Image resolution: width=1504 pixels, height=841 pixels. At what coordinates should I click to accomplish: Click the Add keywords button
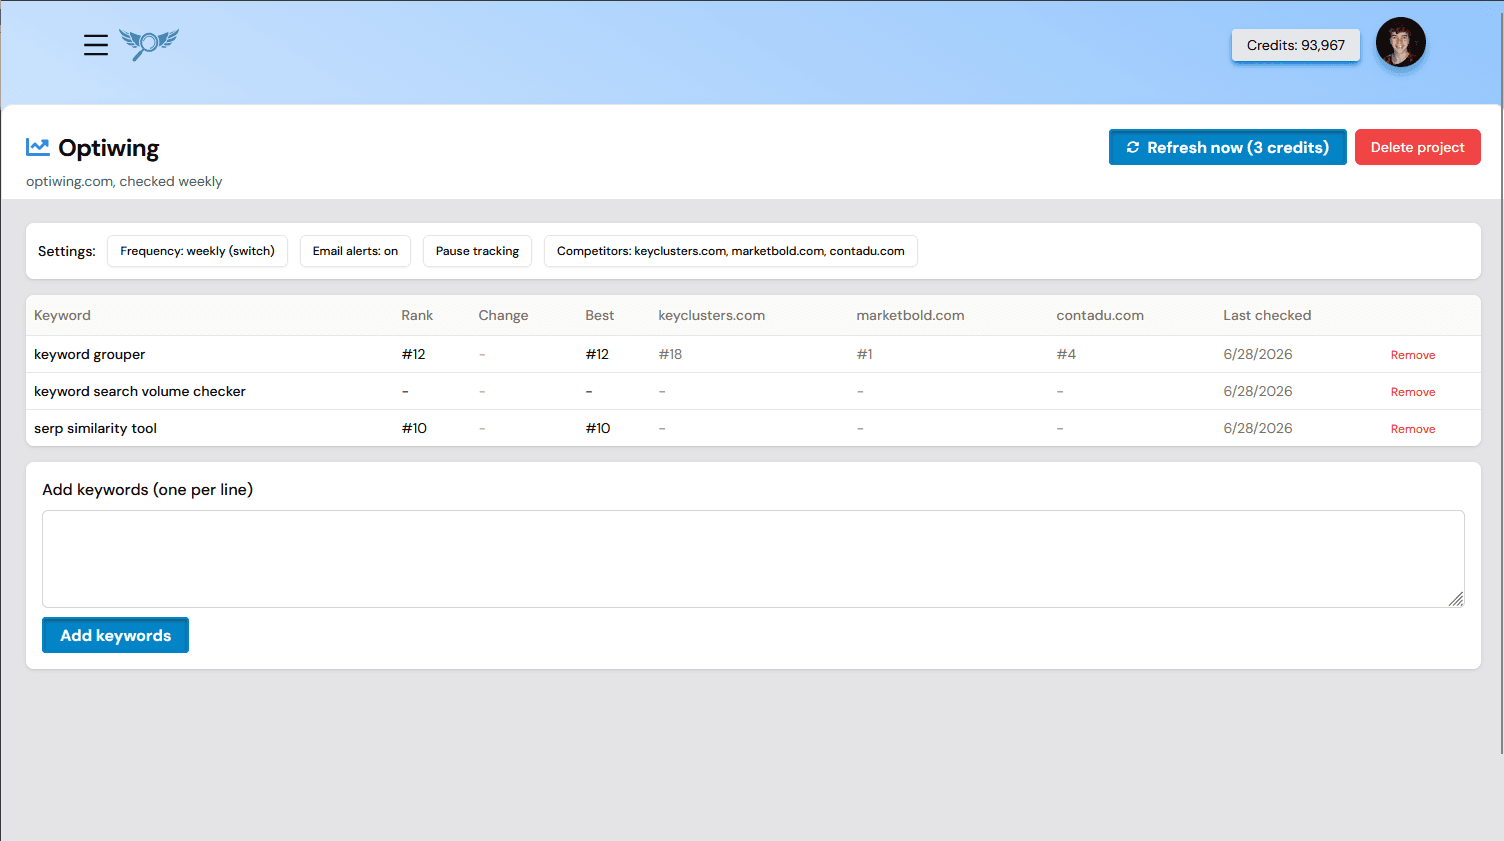click(x=115, y=635)
